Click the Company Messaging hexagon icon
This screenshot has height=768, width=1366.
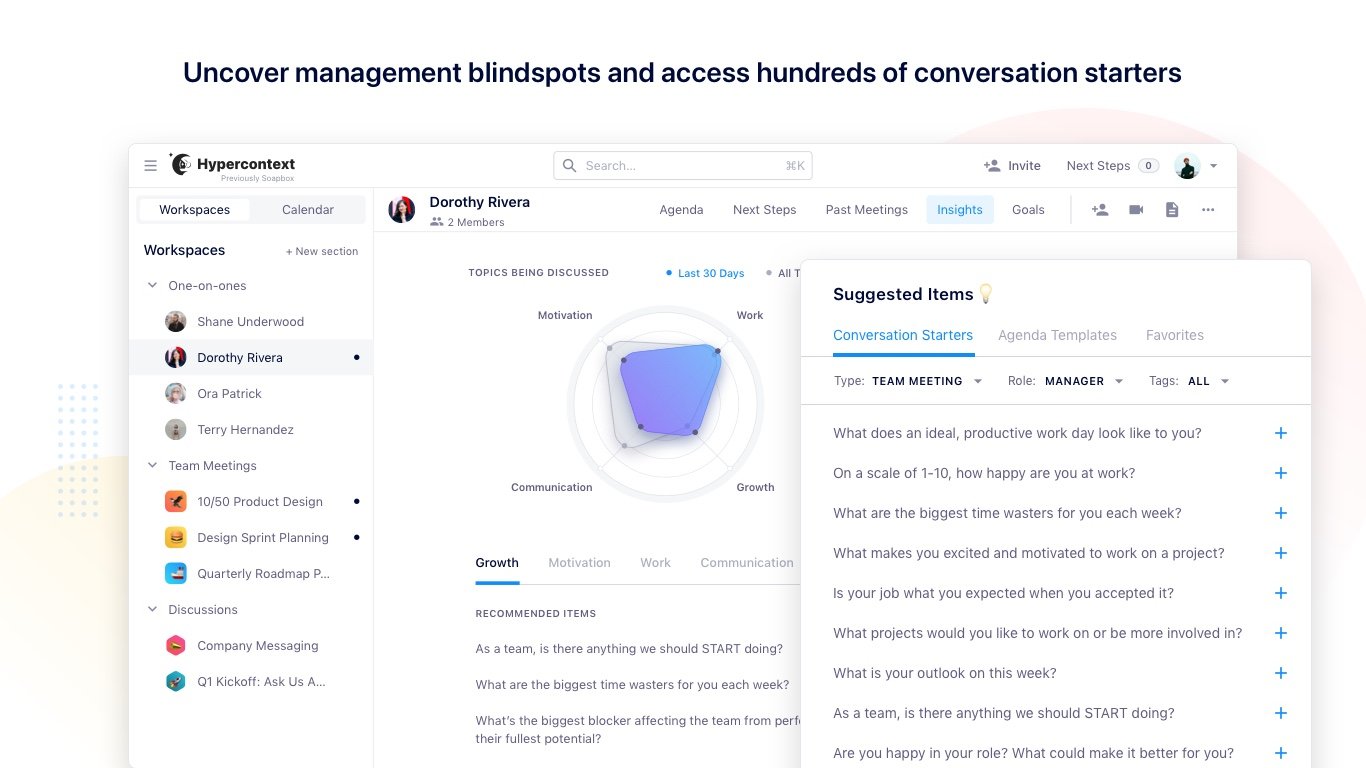(176, 646)
